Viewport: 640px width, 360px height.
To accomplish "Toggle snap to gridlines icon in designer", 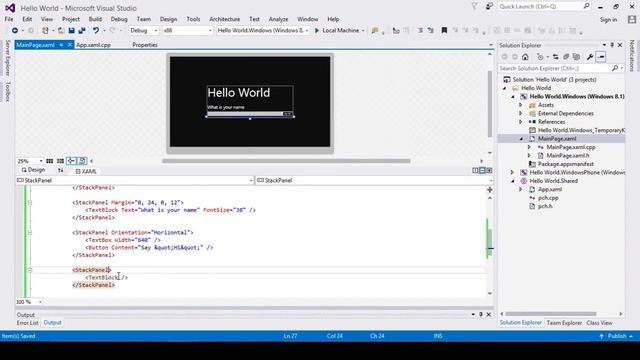I will [60, 161].
